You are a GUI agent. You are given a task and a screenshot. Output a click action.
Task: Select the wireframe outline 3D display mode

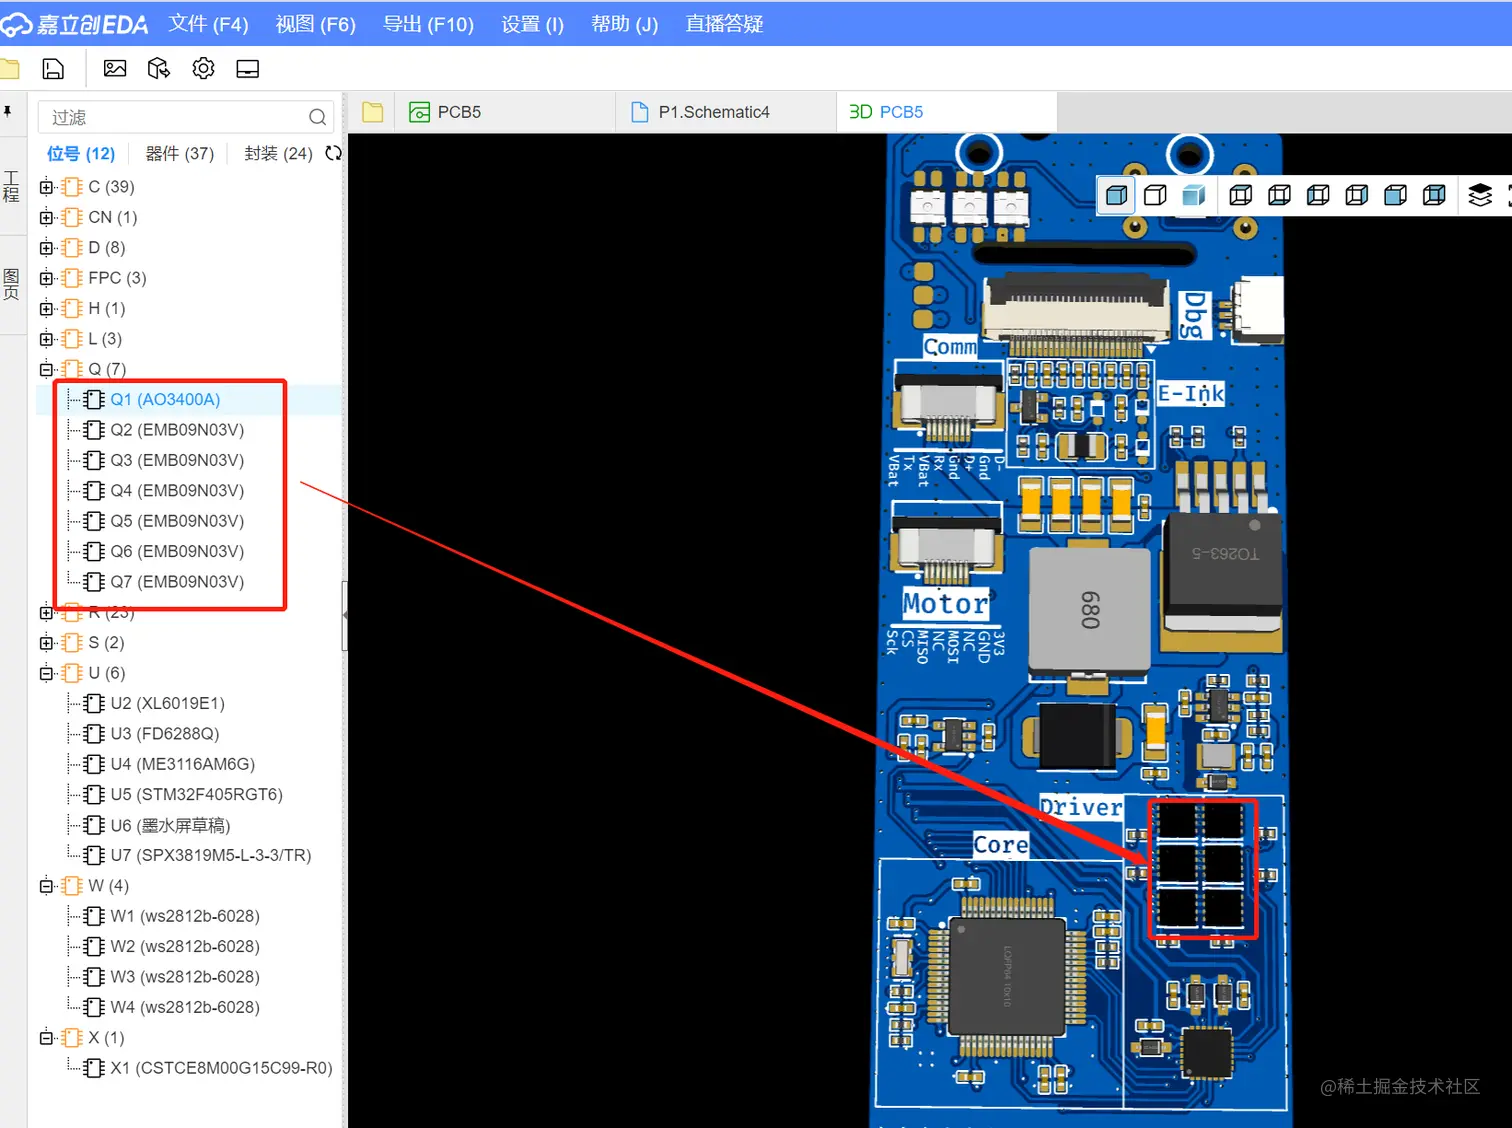click(1155, 195)
